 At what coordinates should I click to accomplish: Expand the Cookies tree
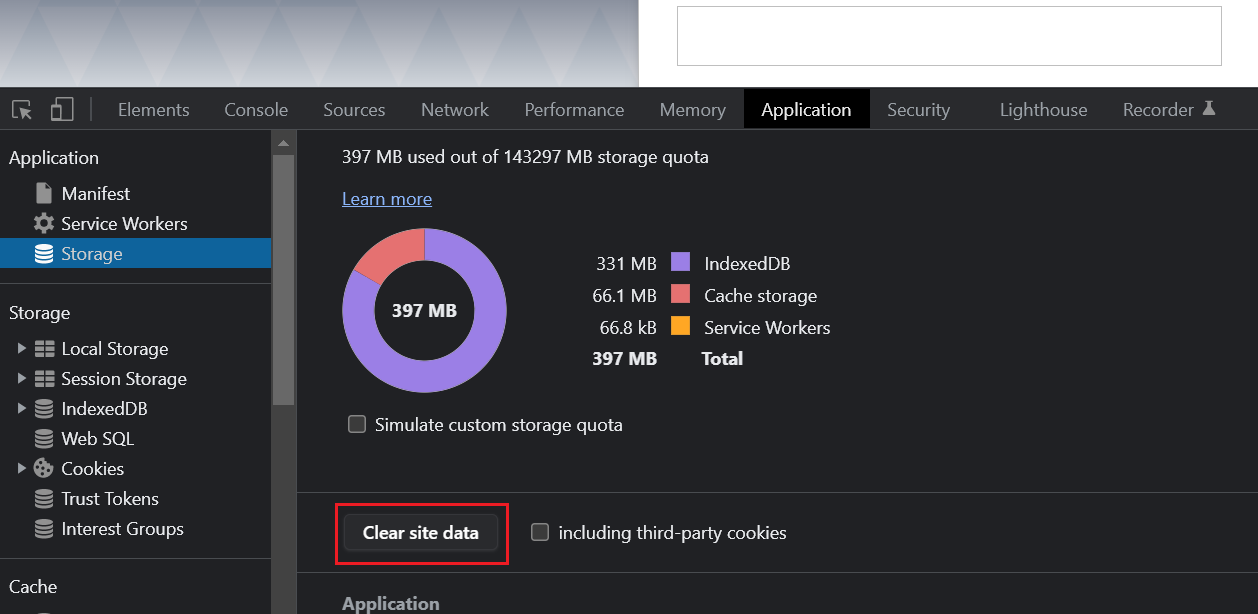click(20, 468)
